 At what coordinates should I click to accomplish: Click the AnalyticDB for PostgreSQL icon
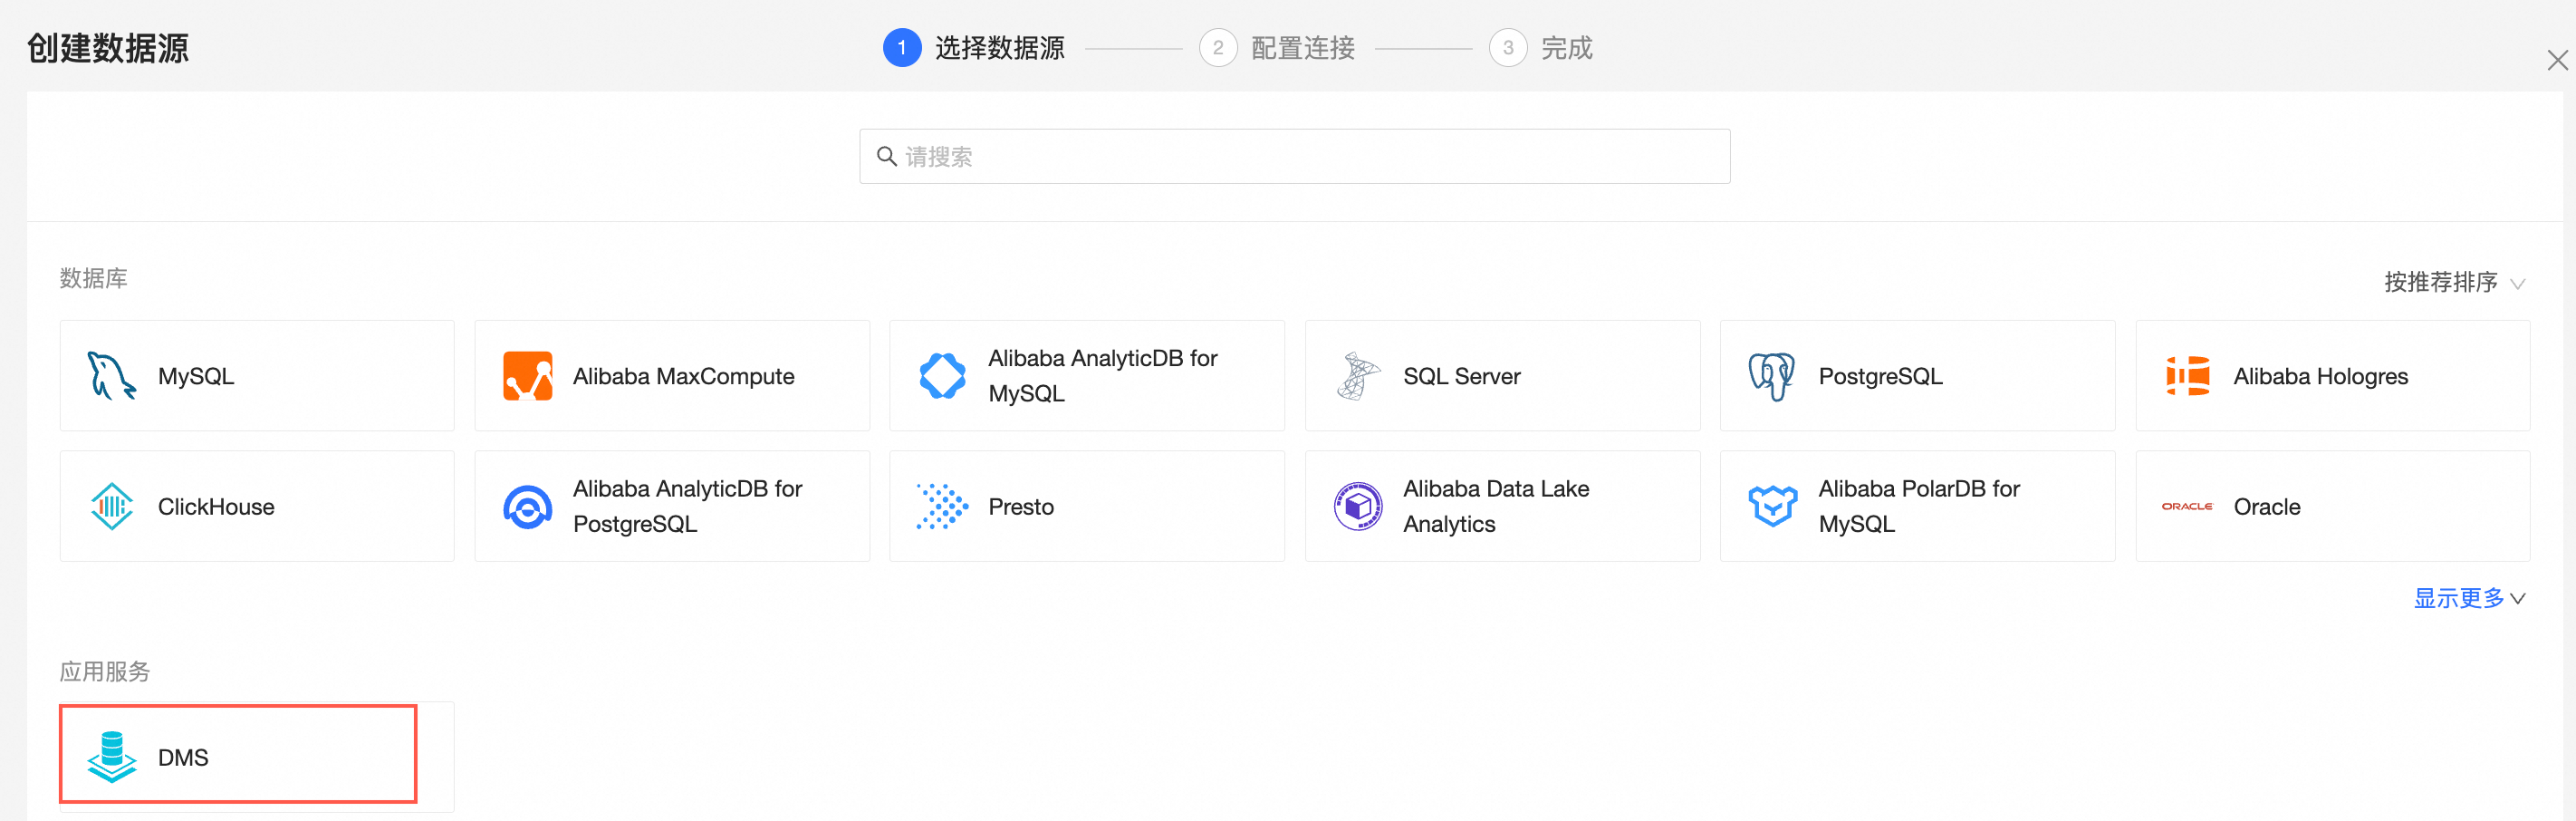pos(527,507)
